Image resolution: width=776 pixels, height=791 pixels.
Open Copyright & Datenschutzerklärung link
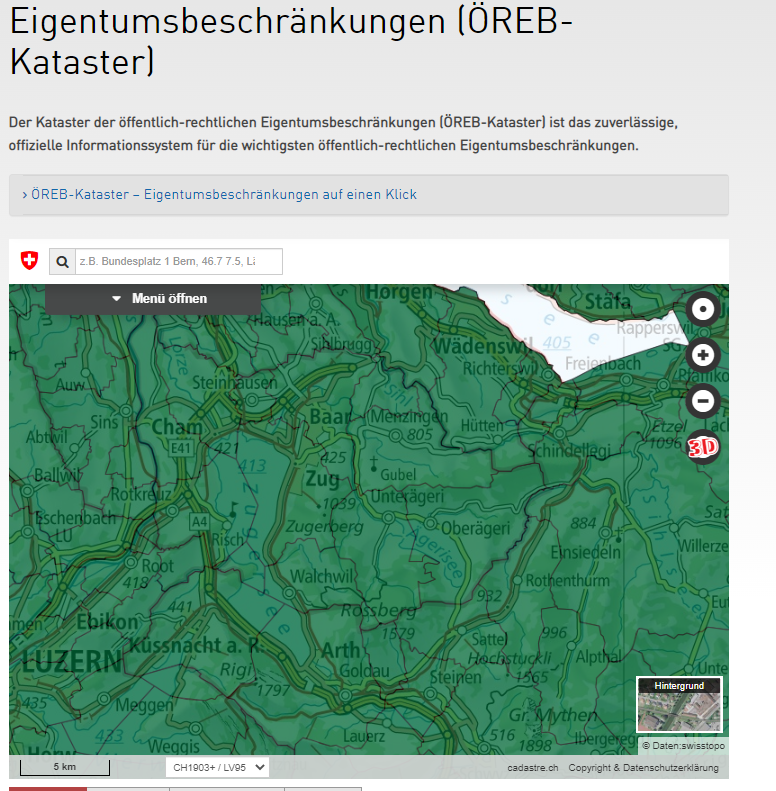pos(643,768)
